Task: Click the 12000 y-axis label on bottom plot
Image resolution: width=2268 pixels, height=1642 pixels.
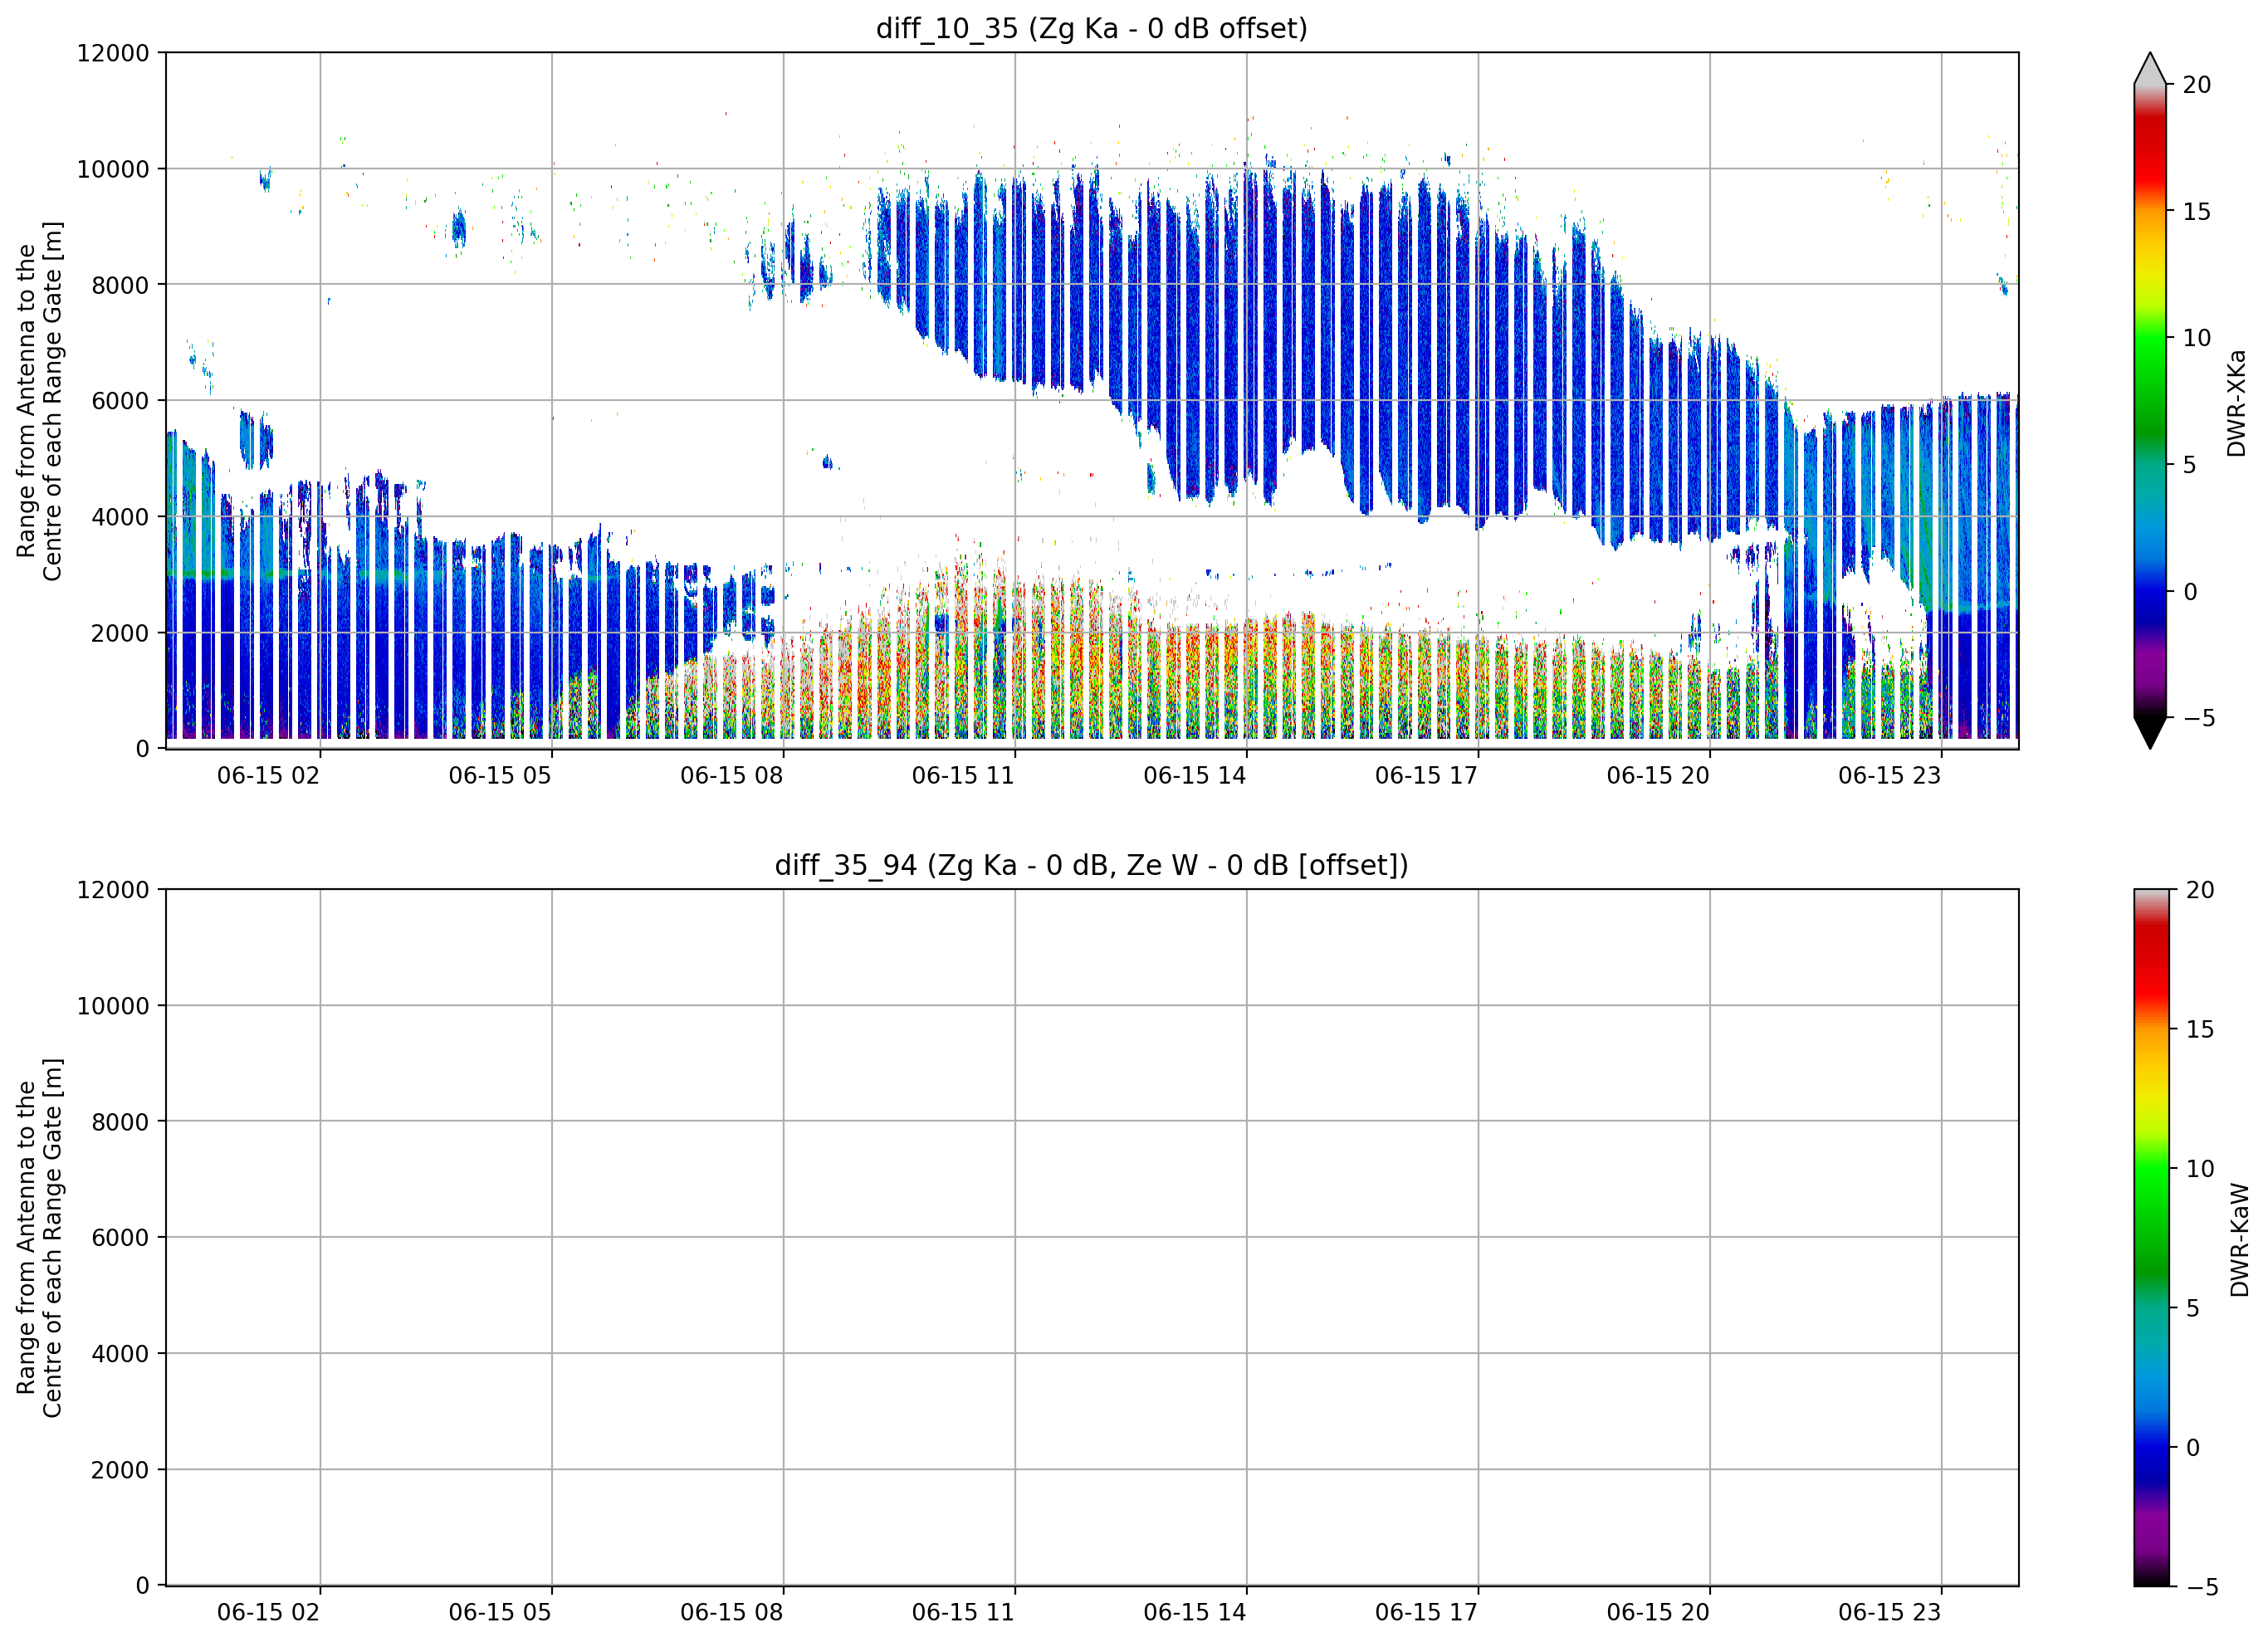Action: [113, 890]
